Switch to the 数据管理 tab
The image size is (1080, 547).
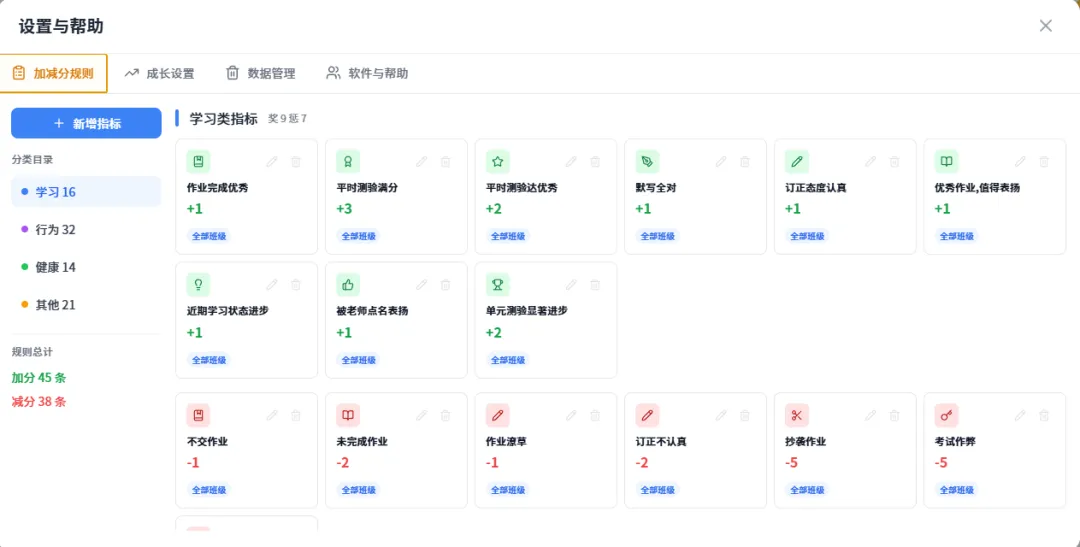pyautogui.click(x=261, y=73)
